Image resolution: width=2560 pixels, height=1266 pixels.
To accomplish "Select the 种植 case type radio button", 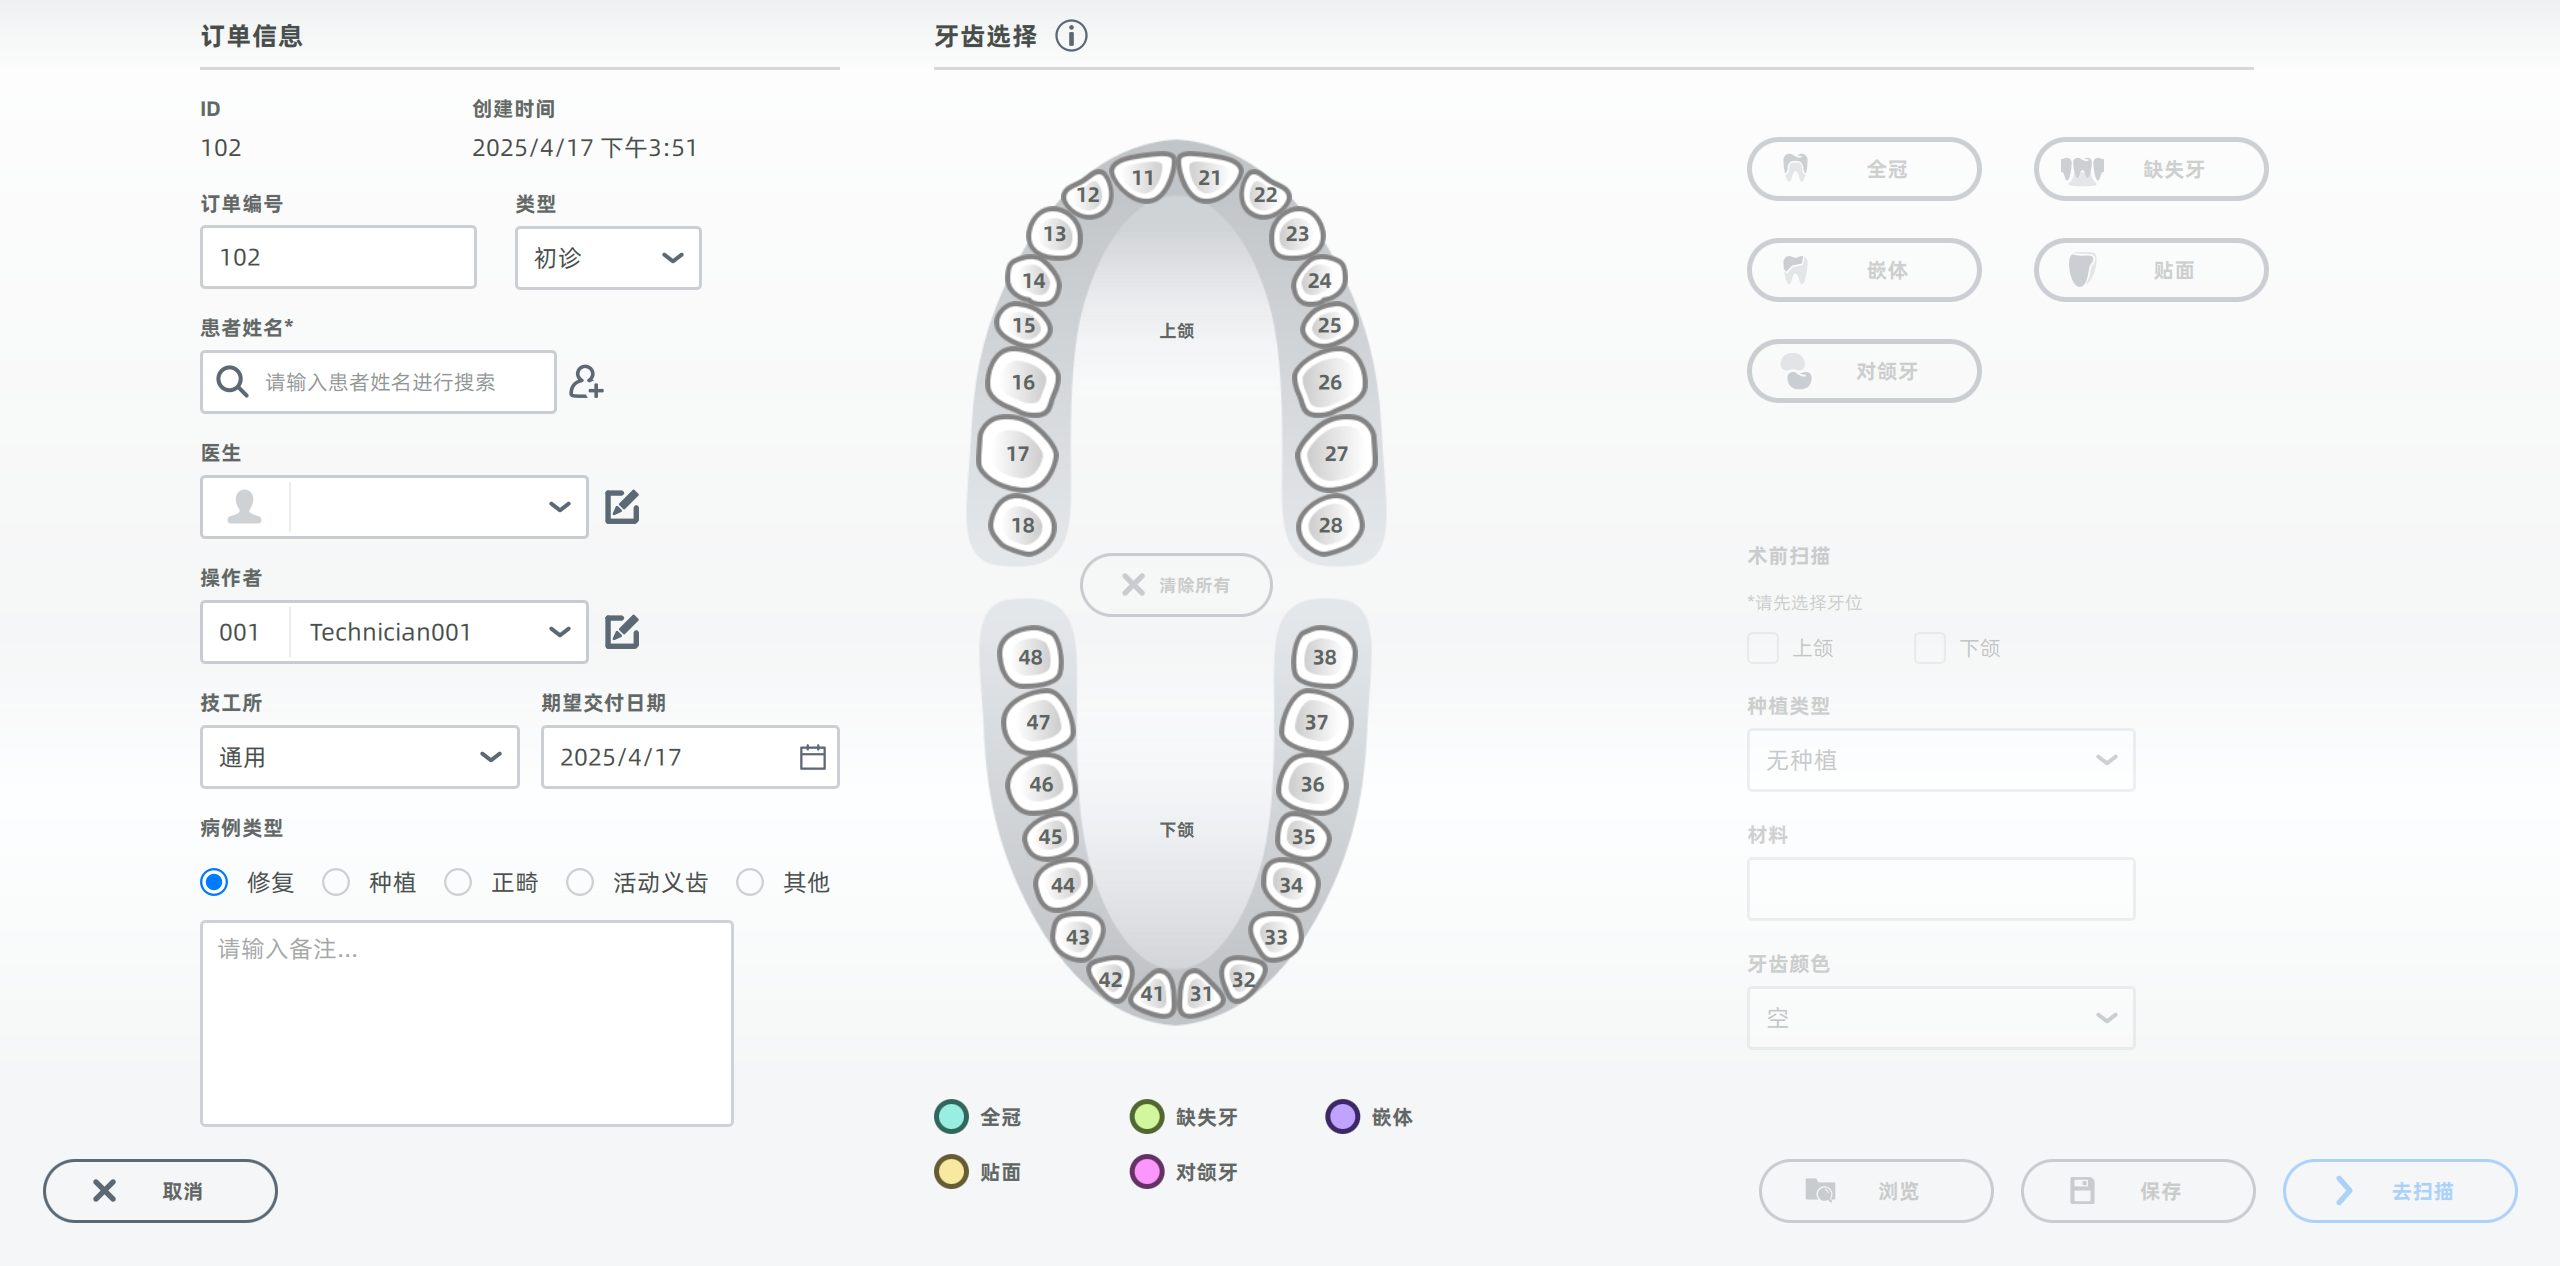I will click(x=336, y=882).
